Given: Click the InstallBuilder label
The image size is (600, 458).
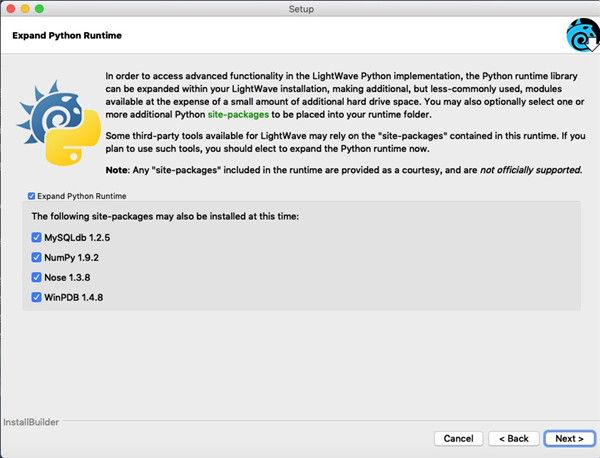Looking at the screenshot, I should [31, 422].
